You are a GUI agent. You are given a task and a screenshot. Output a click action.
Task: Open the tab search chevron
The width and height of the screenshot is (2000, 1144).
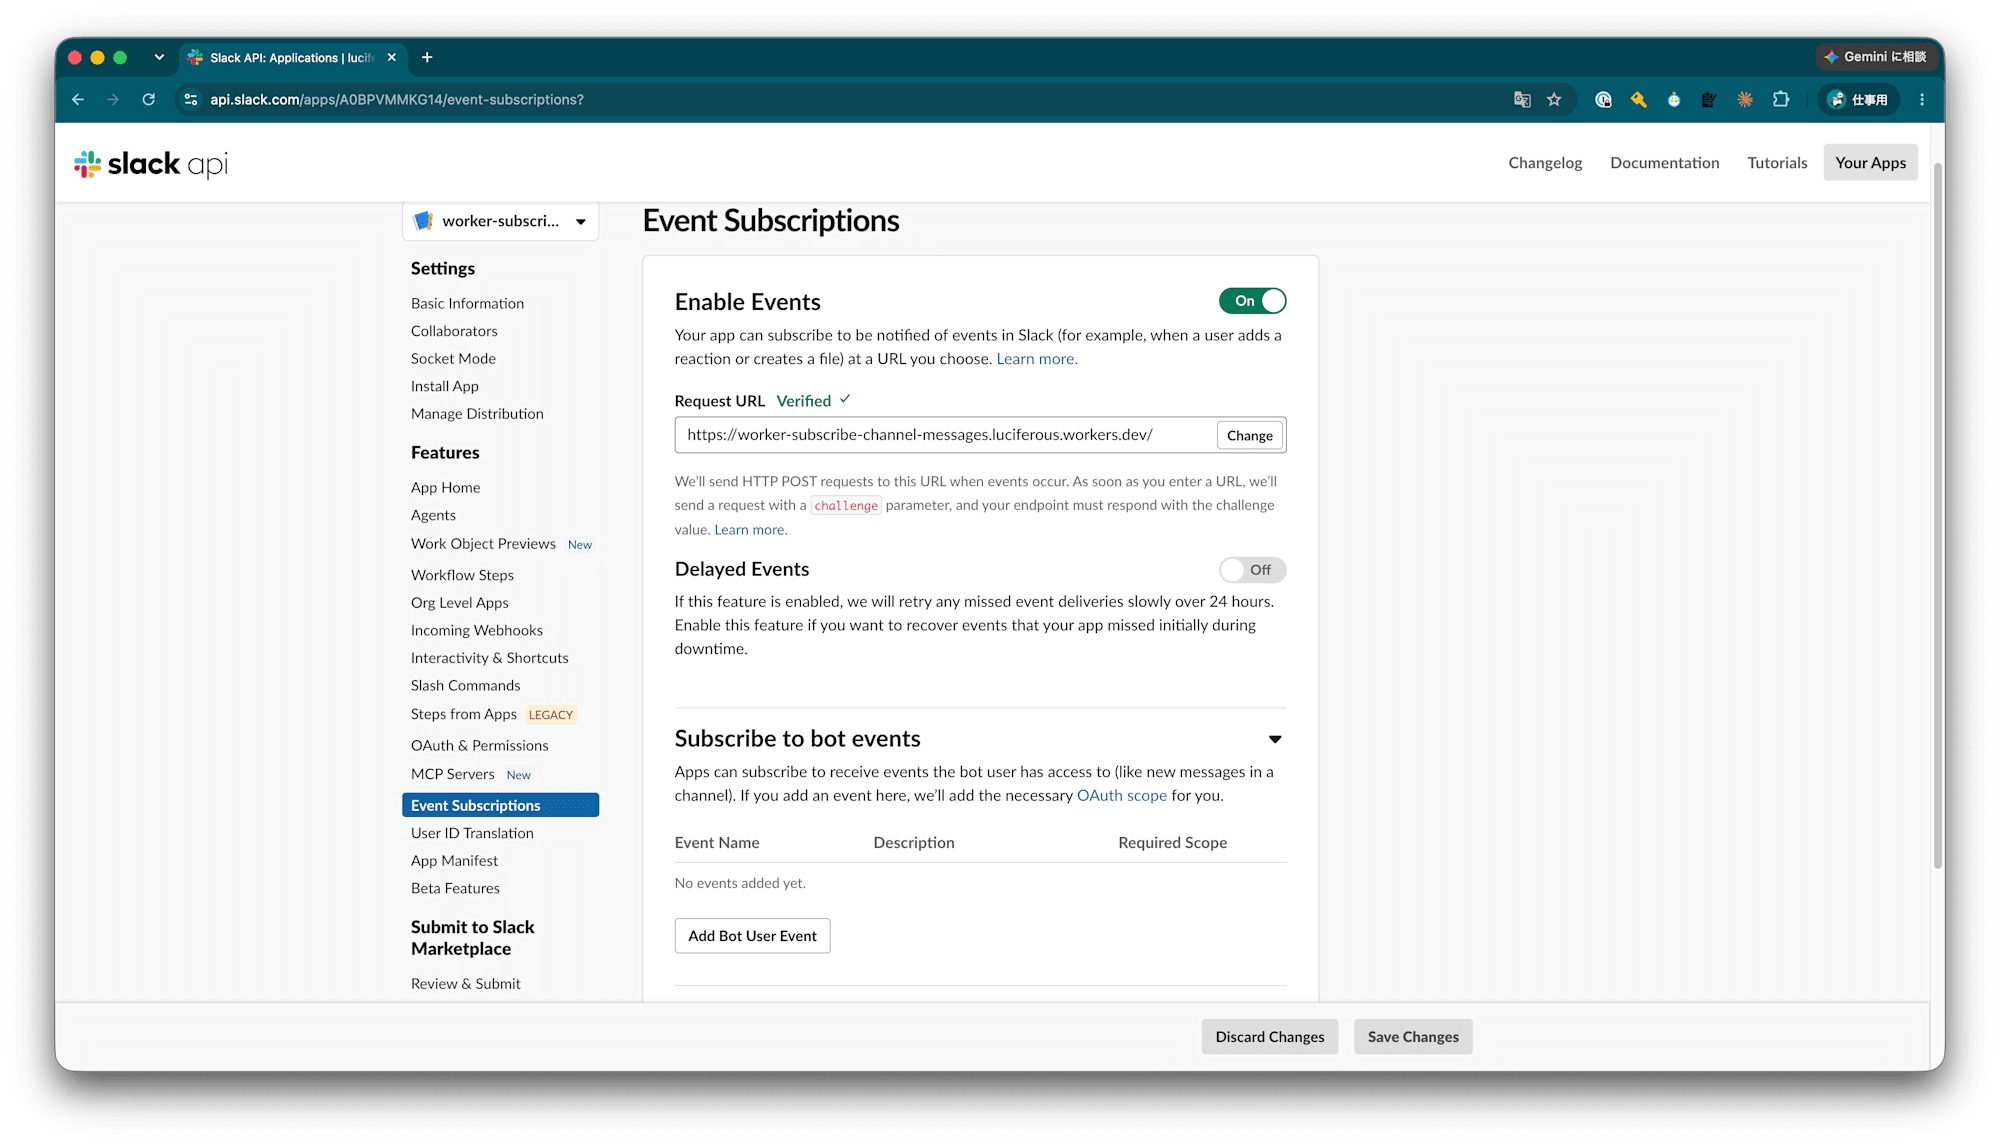[x=159, y=58]
